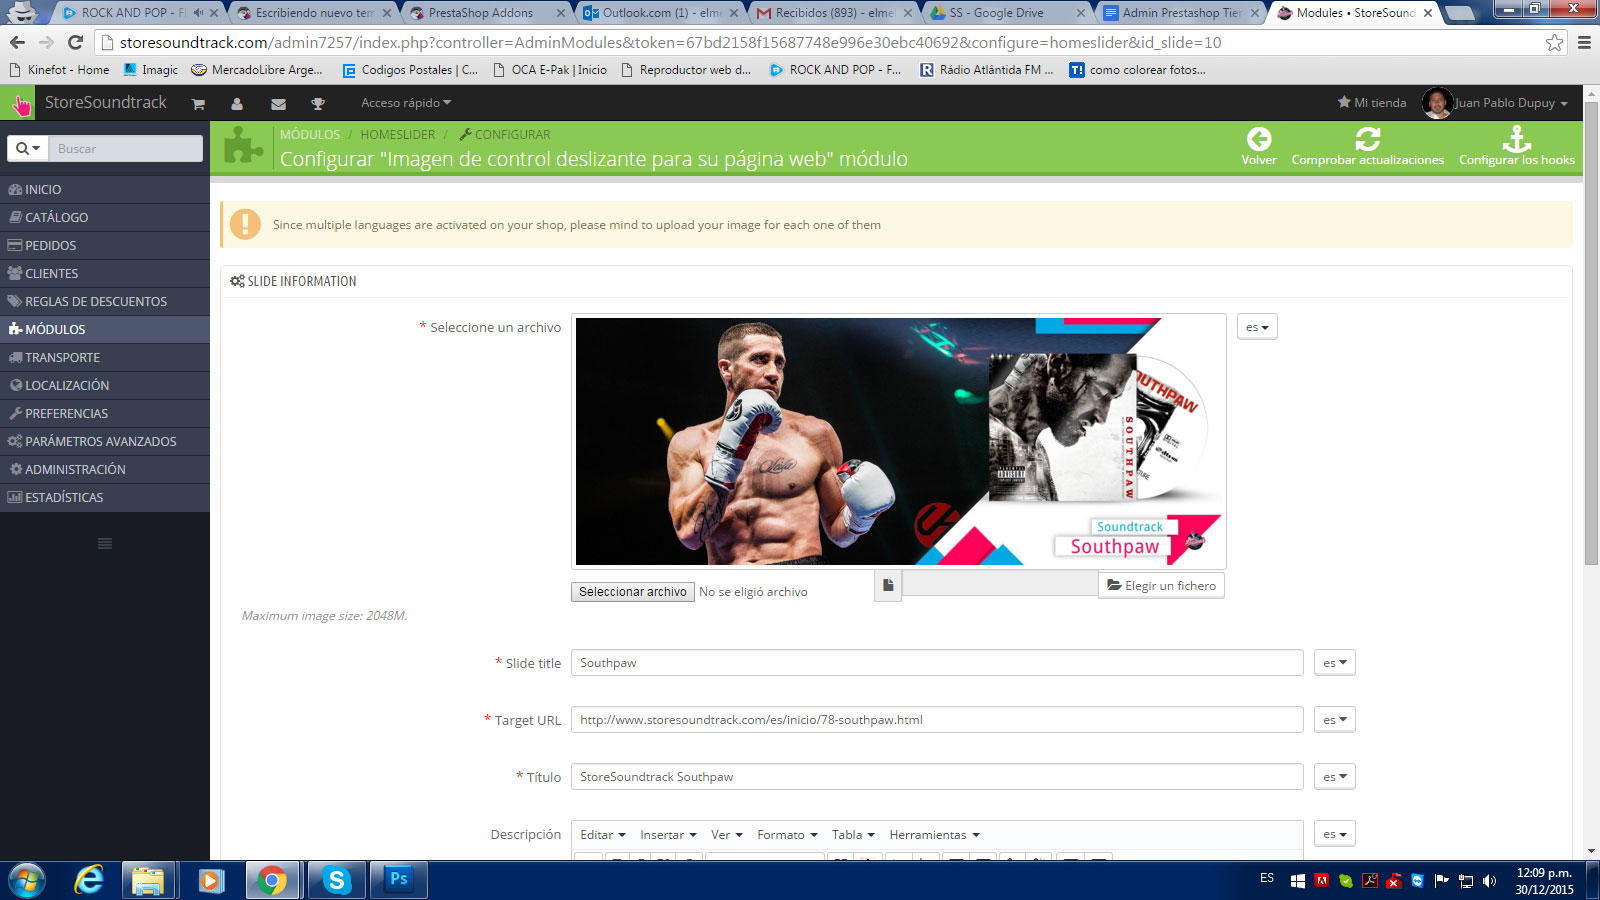Screen dimensions: 1600x900
Task: Click the Comprobar actualizaciones refresh icon
Action: (x=1368, y=139)
